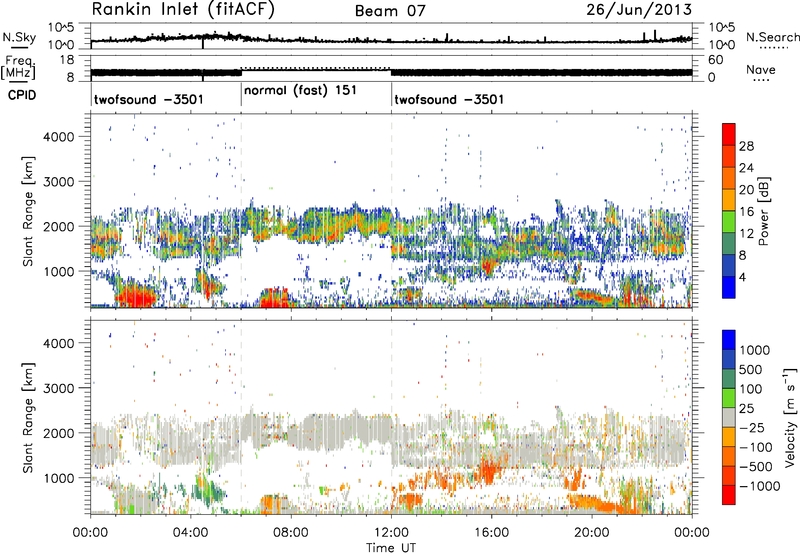This screenshot has width=800, height=554.
Task: Click the date '26/Jun/2013'
Action: pyautogui.click(x=639, y=10)
